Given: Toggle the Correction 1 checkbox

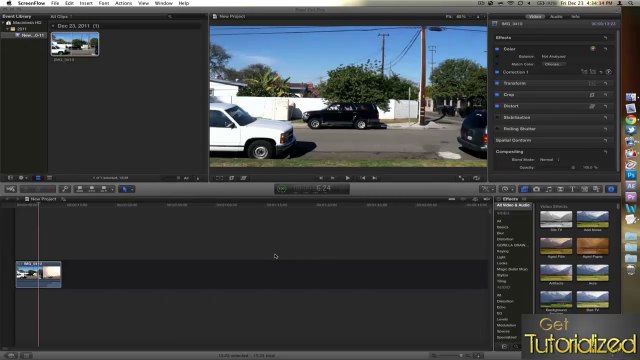Looking at the screenshot, I should pyautogui.click(x=497, y=72).
